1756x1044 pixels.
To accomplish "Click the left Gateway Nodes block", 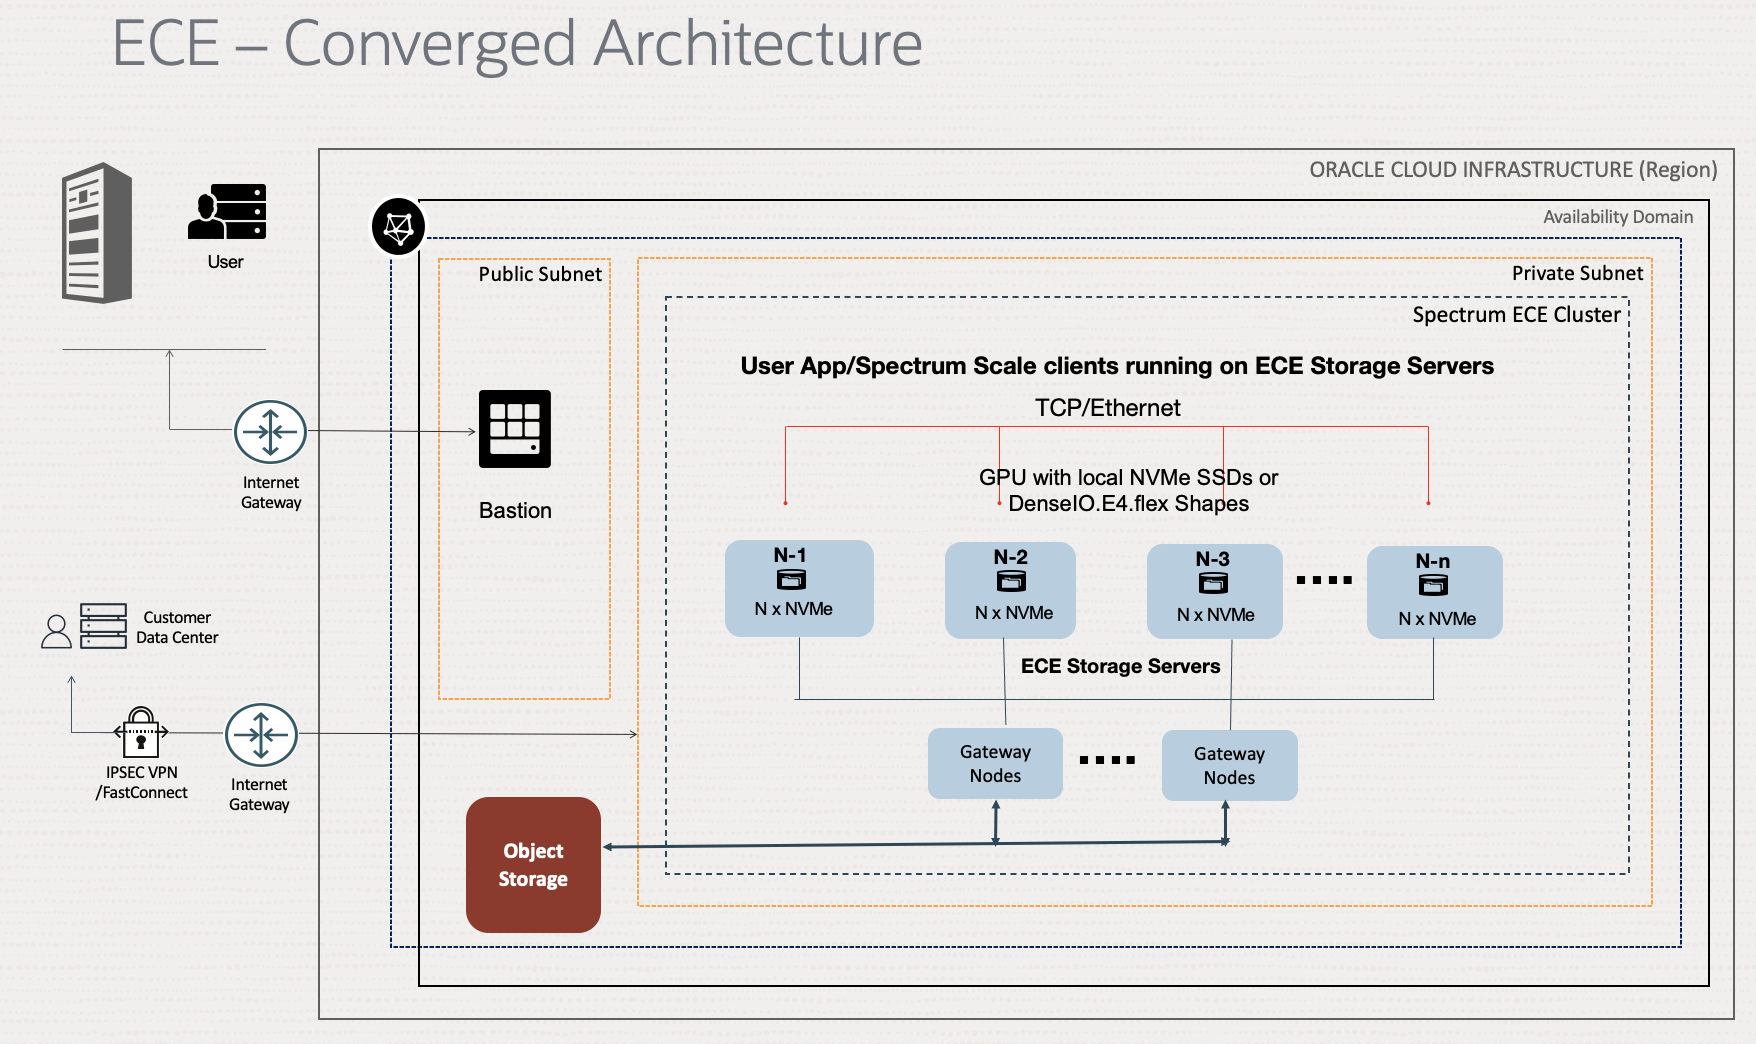I will click(994, 764).
